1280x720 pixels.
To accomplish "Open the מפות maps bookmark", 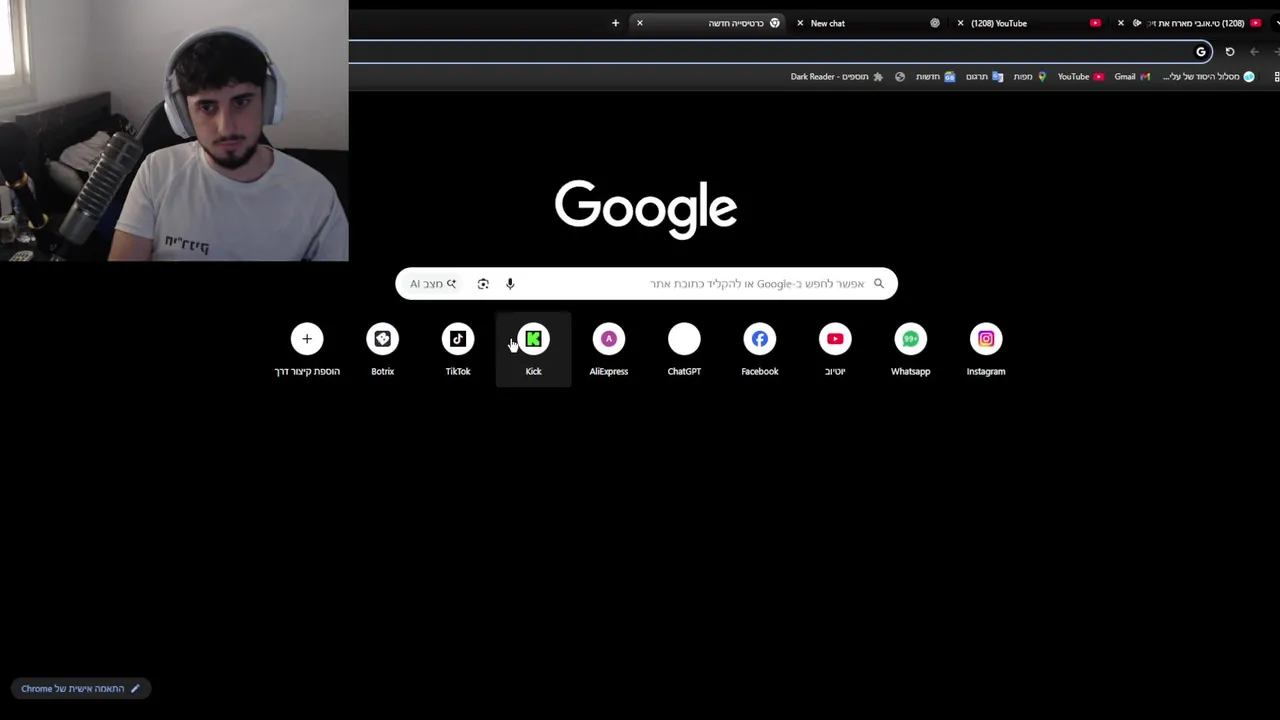I will (1030, 77).
